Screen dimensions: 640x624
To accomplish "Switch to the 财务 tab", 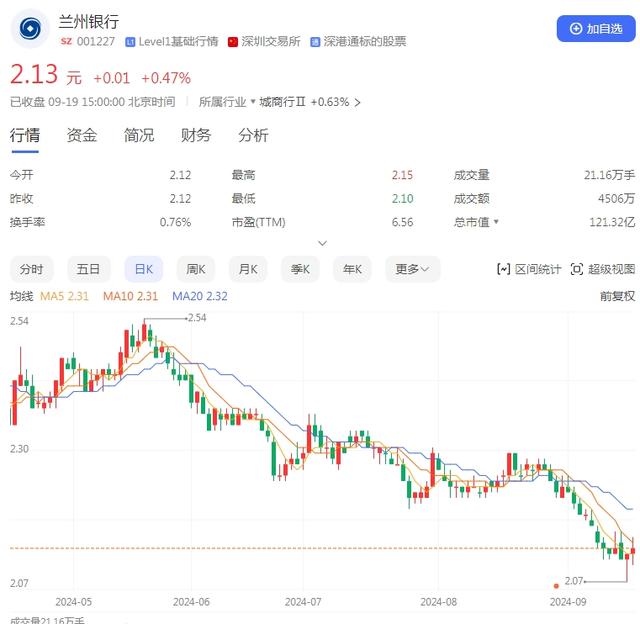I will tap(196, 135).
